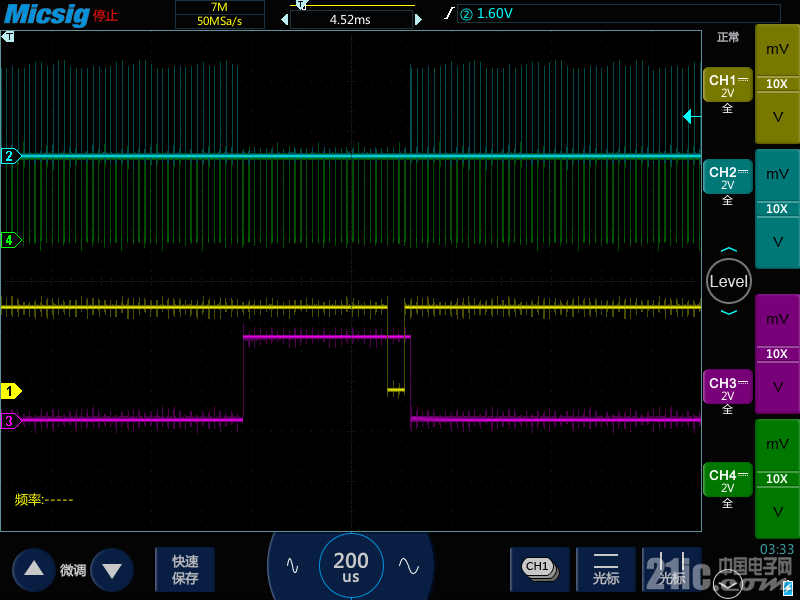Decrease CH4 scale with the green mV button

pyautogui.click(x=777, y=444)
